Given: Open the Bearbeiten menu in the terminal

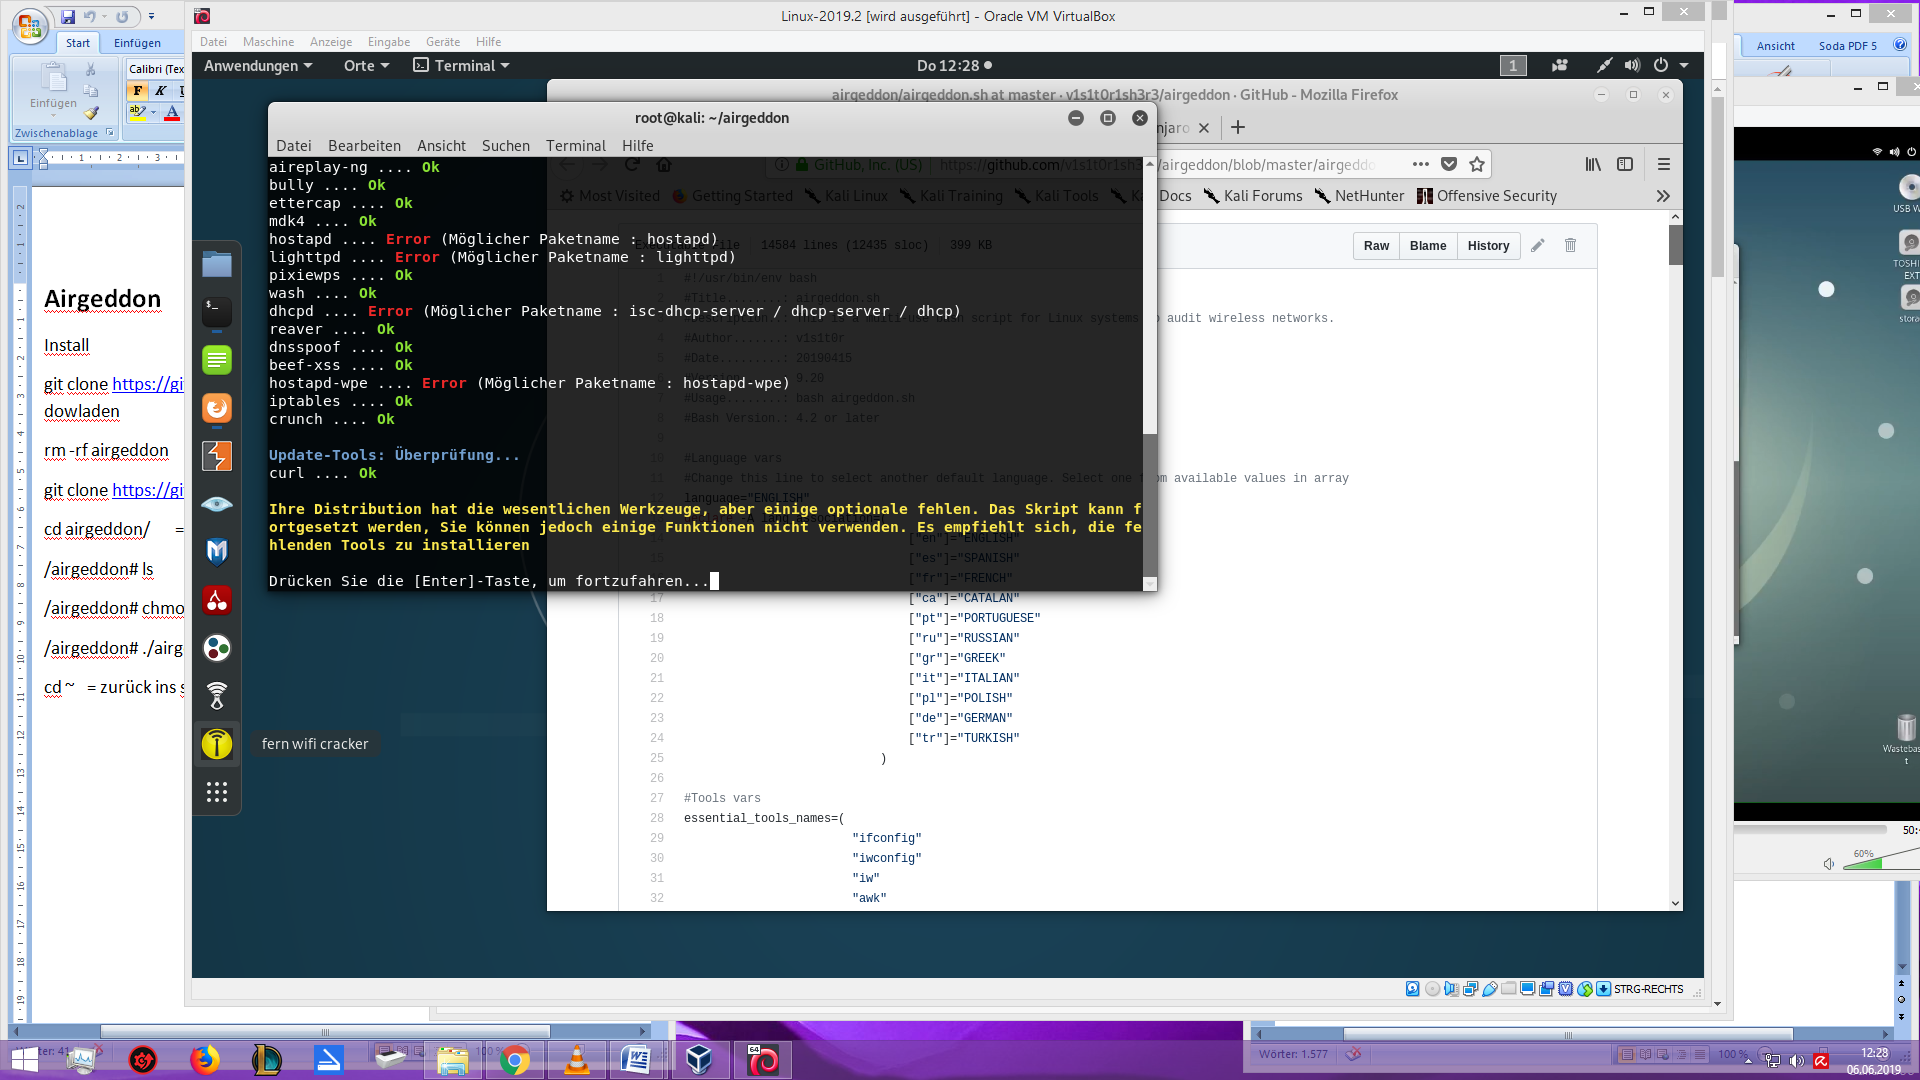Looking at the screenshot, I should click(364, 146).
